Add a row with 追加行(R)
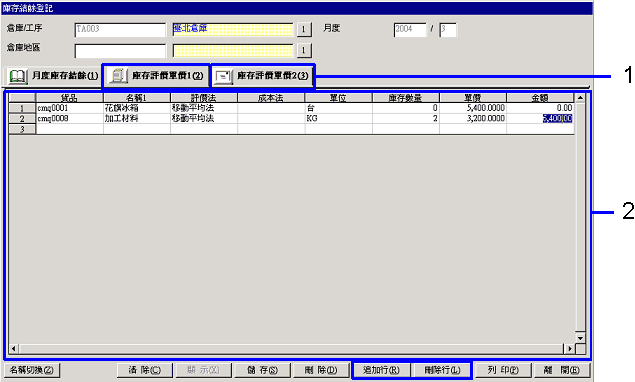 tap(381, 370)
